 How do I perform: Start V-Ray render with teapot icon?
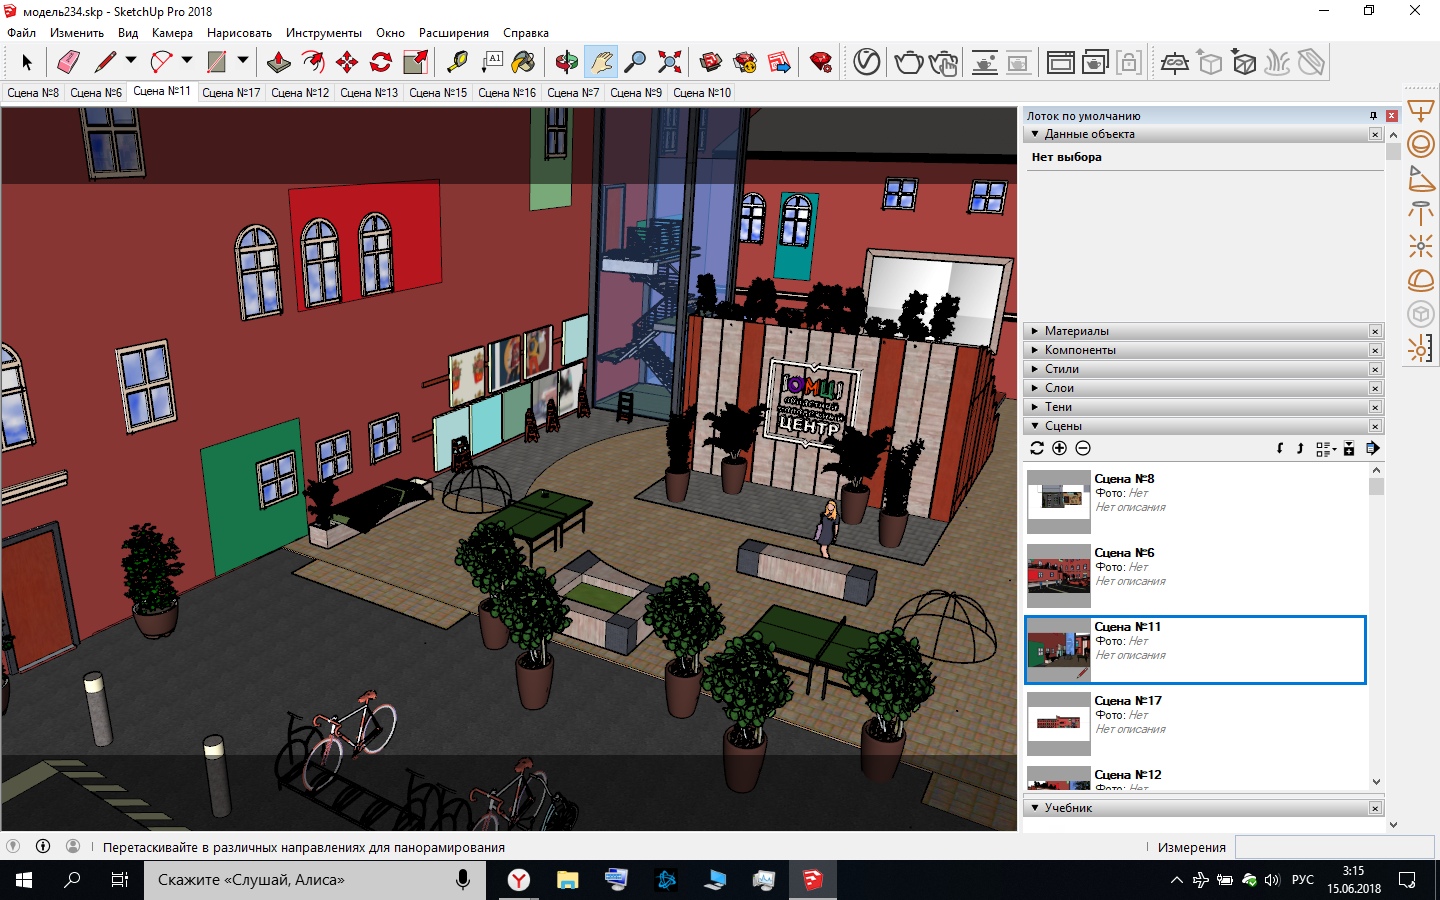[x=908, y=62]
